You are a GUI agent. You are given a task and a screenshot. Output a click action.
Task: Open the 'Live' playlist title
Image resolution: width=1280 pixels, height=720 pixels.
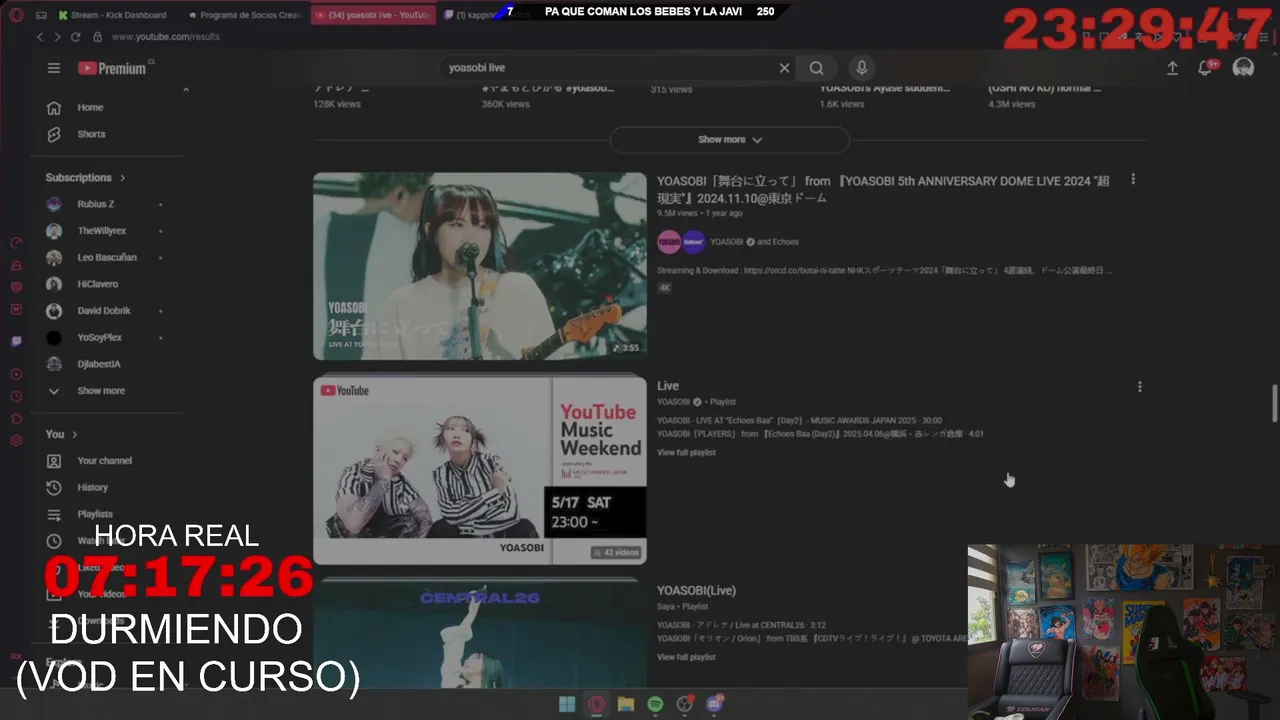668,386
